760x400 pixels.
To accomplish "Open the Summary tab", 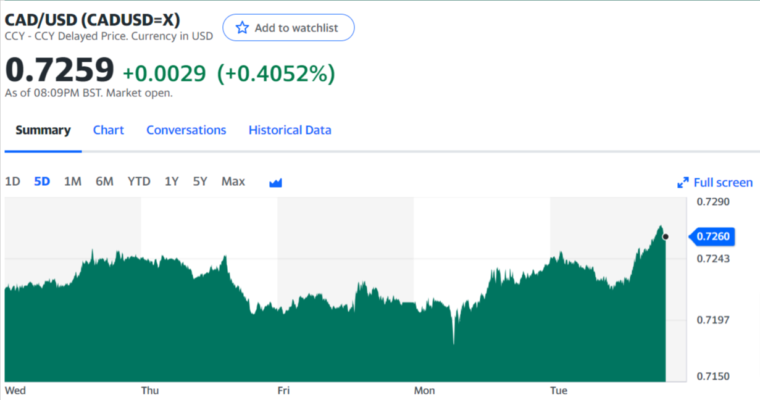I will 43,130.
